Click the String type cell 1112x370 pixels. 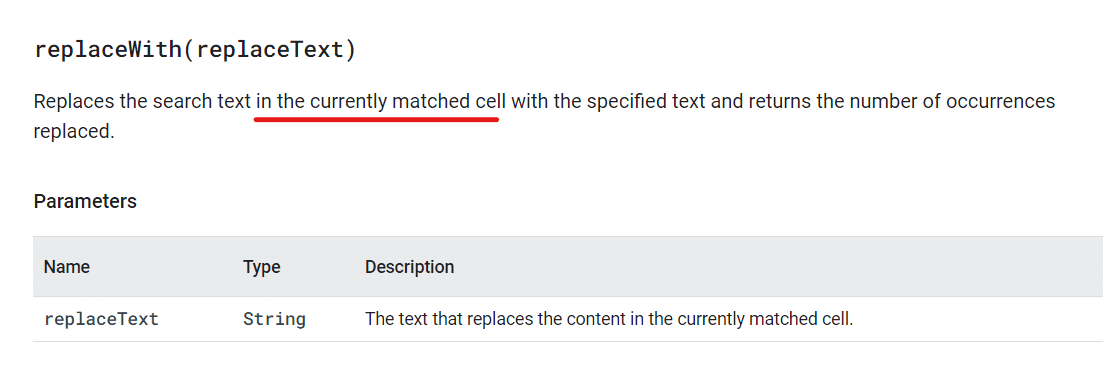(274, 319)
